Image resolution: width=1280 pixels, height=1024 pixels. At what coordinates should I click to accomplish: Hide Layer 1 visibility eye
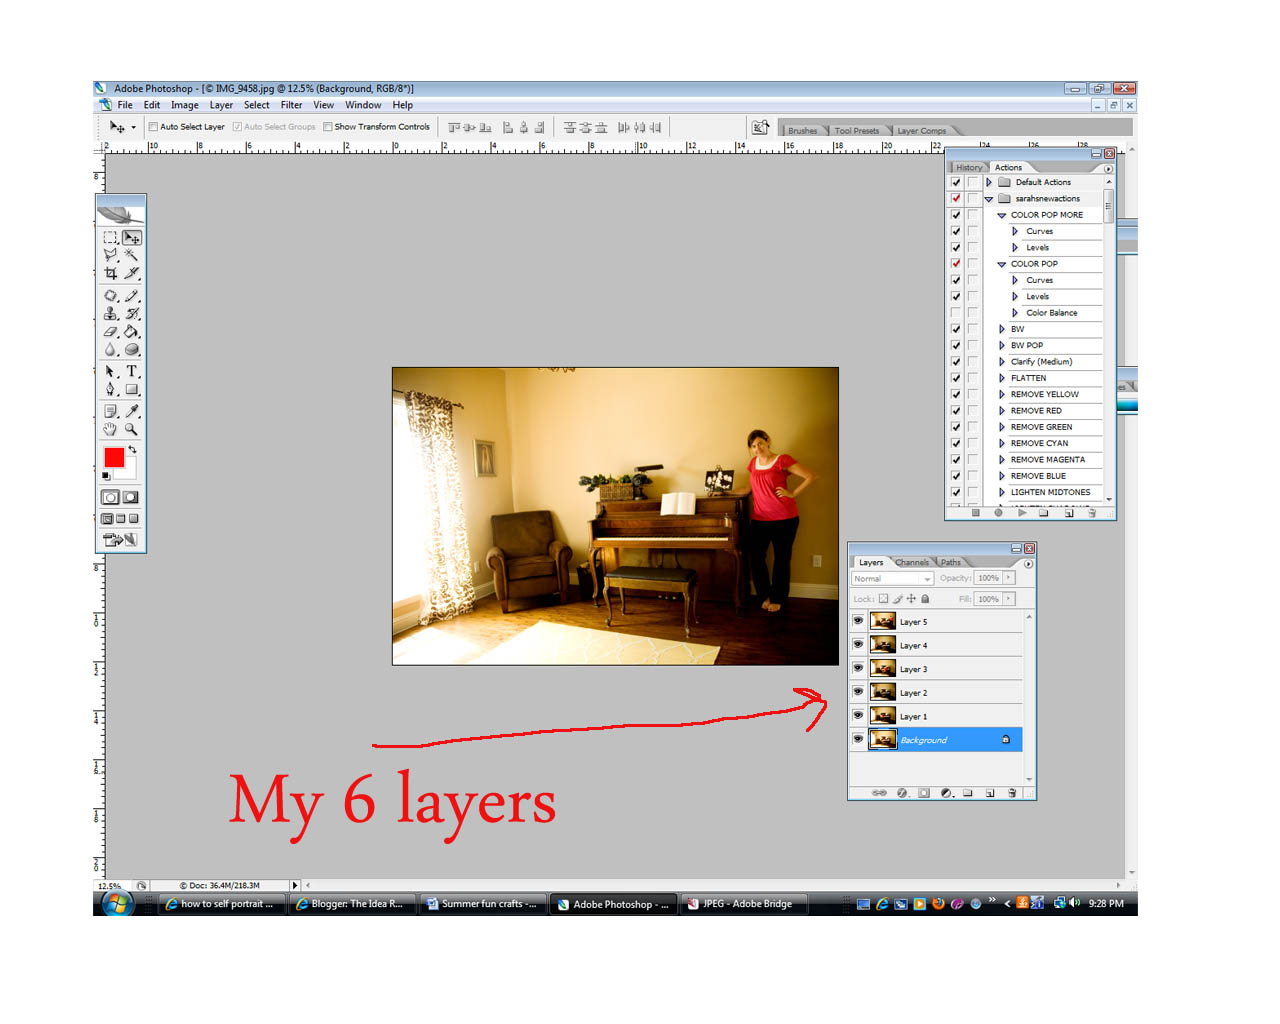click(858, 716)
